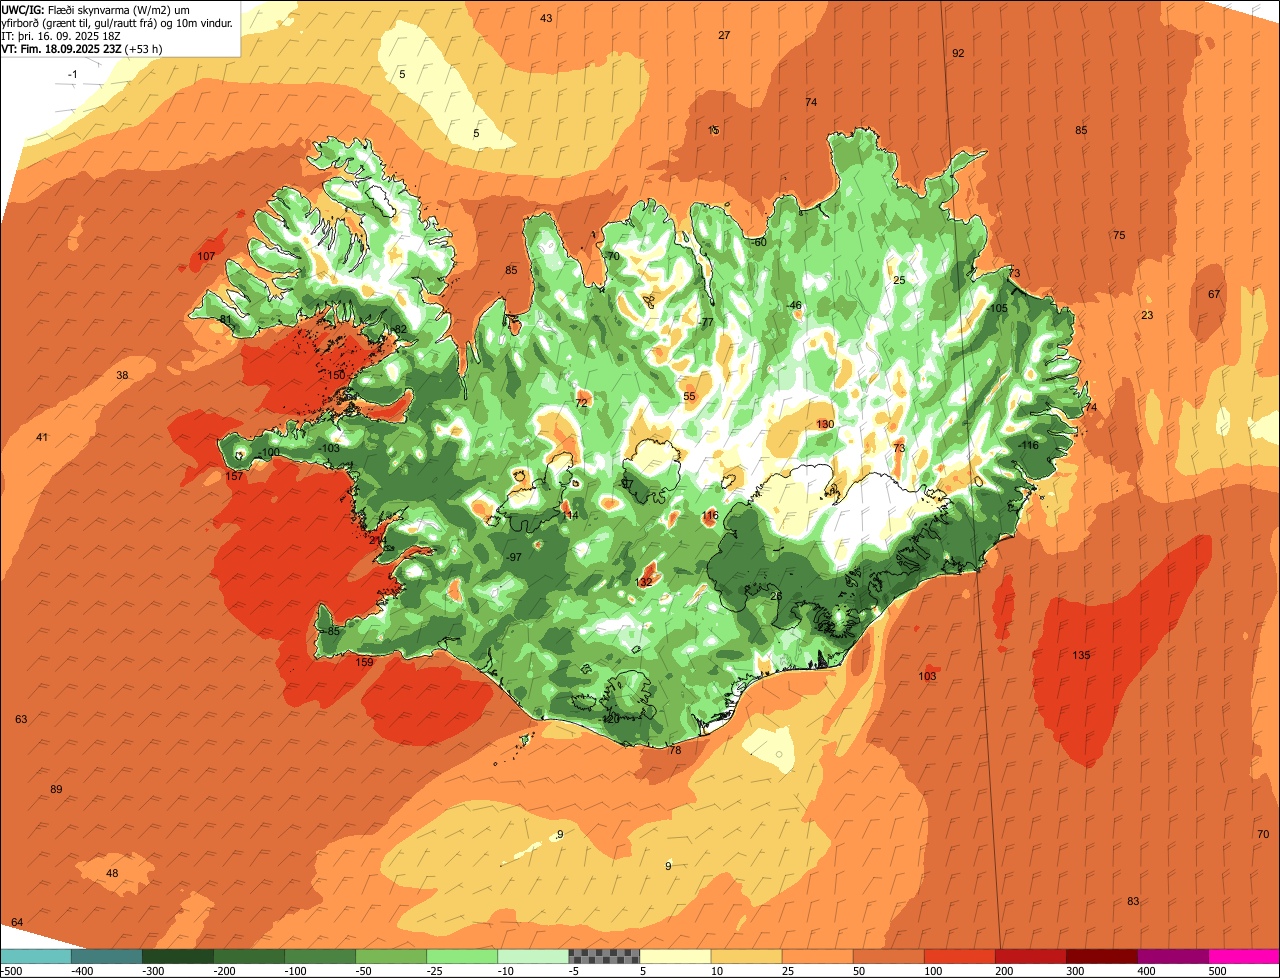Click the flux value '107' west of the Westfjords
This screenshot has height=978, width=1280.
[207, 257]
